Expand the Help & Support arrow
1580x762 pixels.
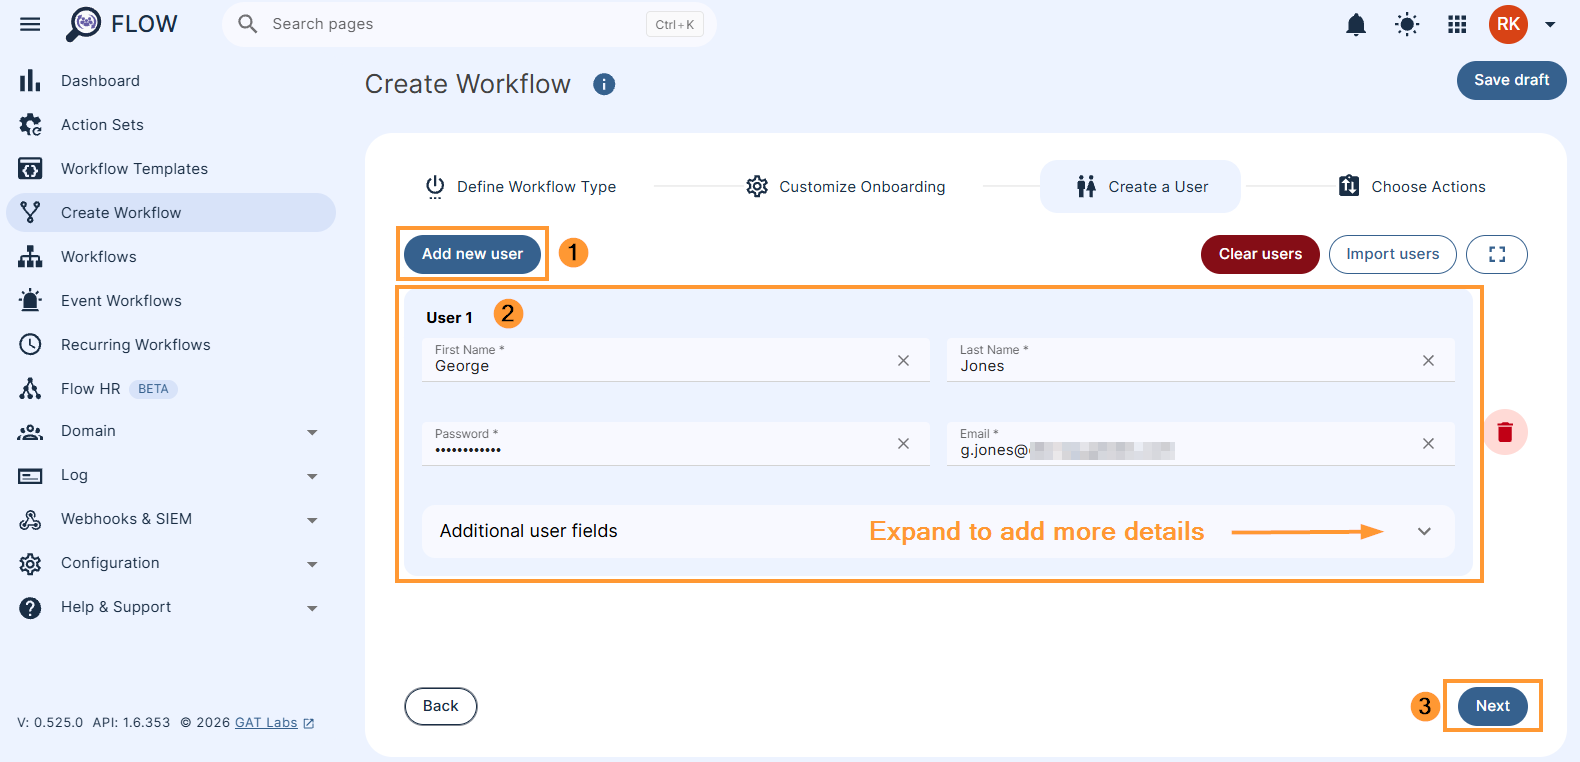click(x=312, y=609)
